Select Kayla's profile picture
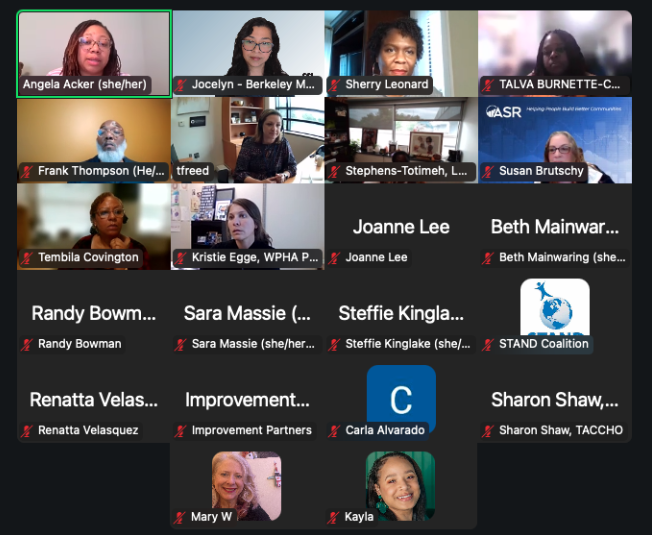This screenshot has height=535, width=652. [x=400, y=486]
